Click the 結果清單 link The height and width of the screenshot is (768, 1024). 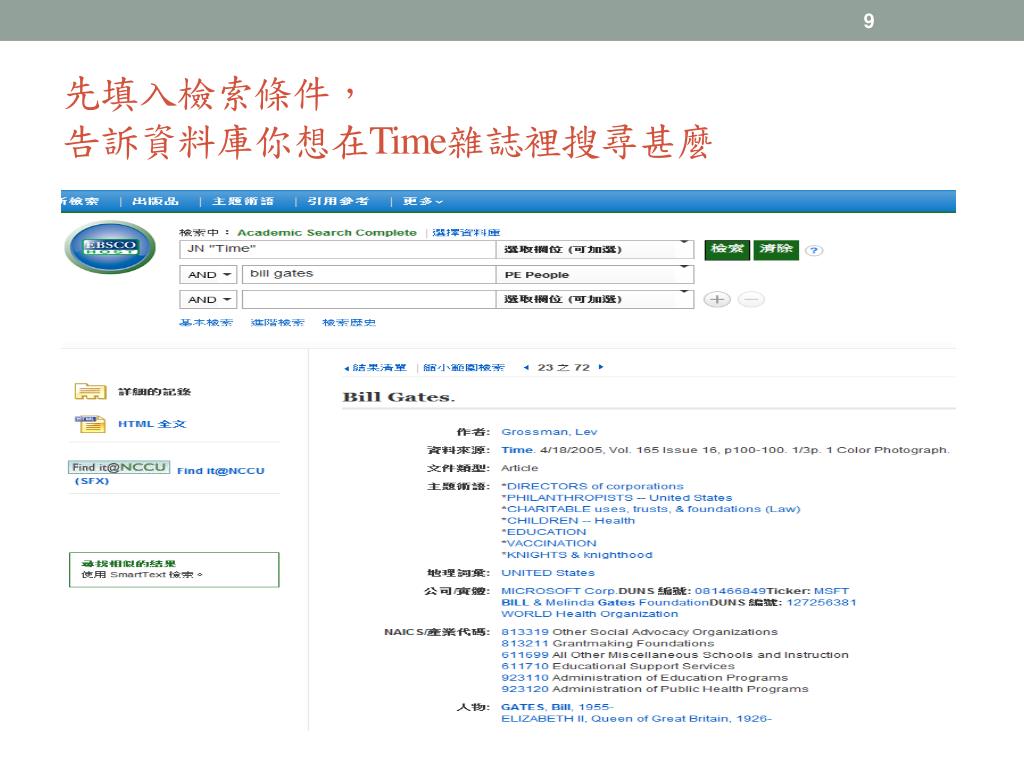tap(379, 368)
